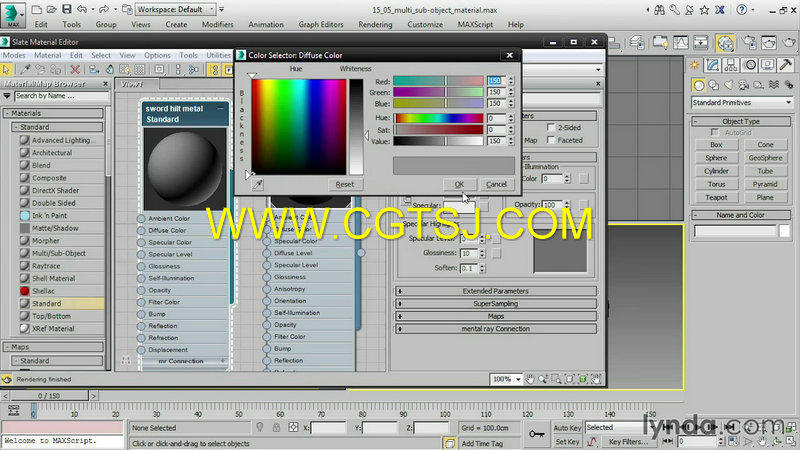Open the Standard Primitives dropdown
Viewport: 800px width, 450px height.
742,103
